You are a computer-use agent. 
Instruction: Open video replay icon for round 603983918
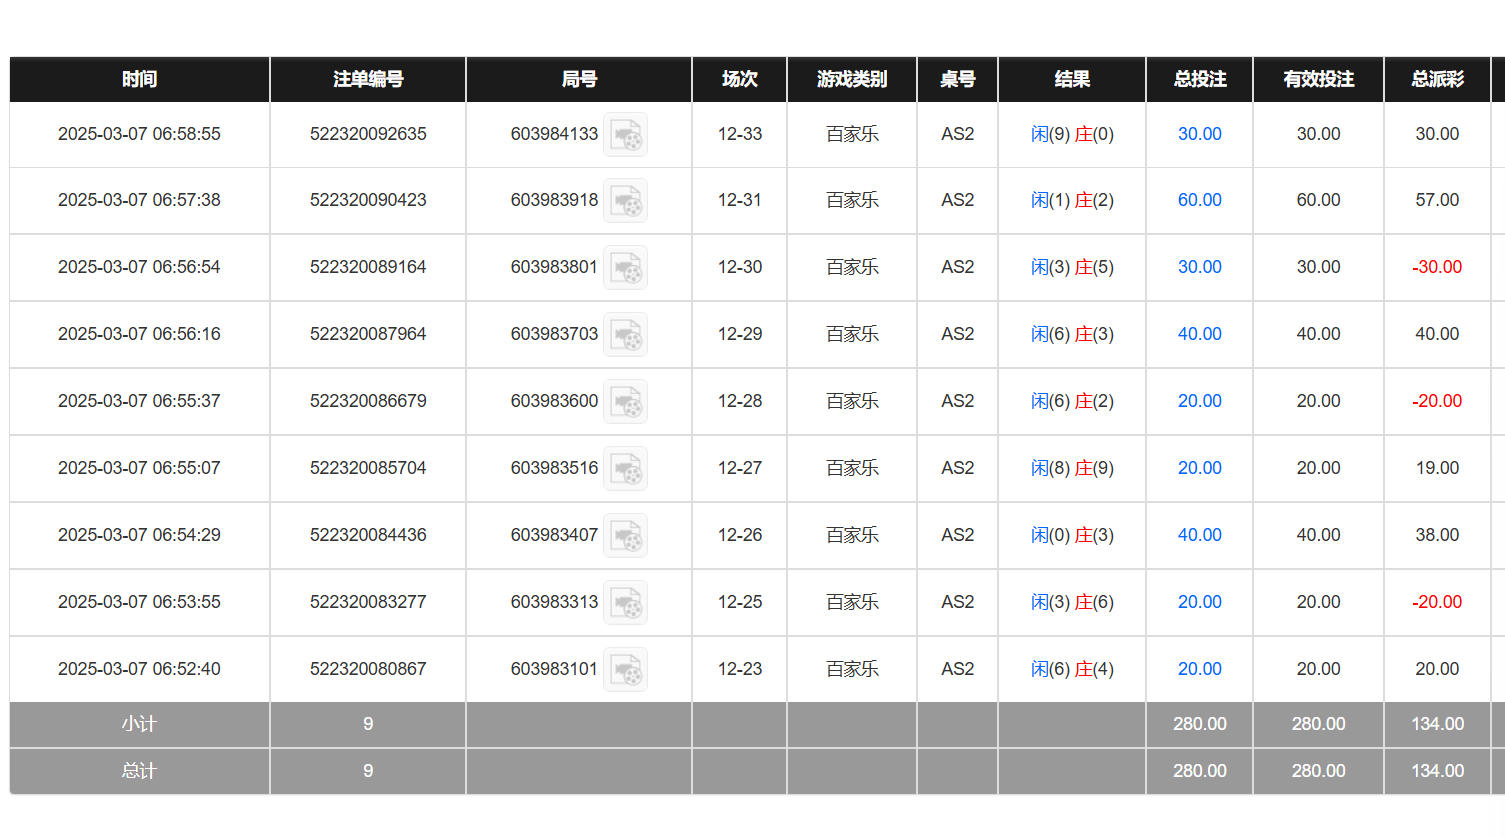(x=626, y=201)
